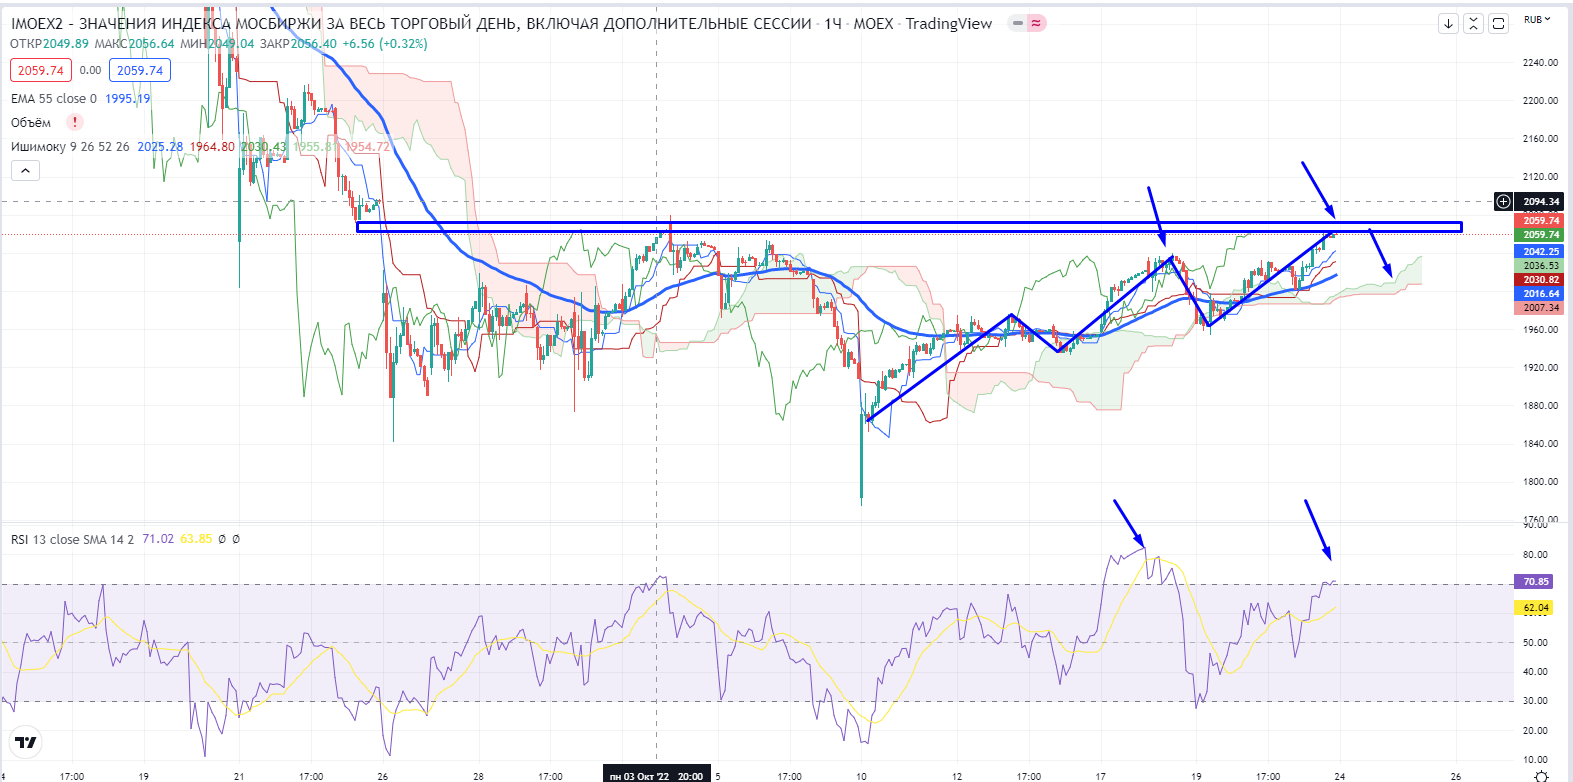Select the EMA 55 close indicator label

tap(54, 98)
